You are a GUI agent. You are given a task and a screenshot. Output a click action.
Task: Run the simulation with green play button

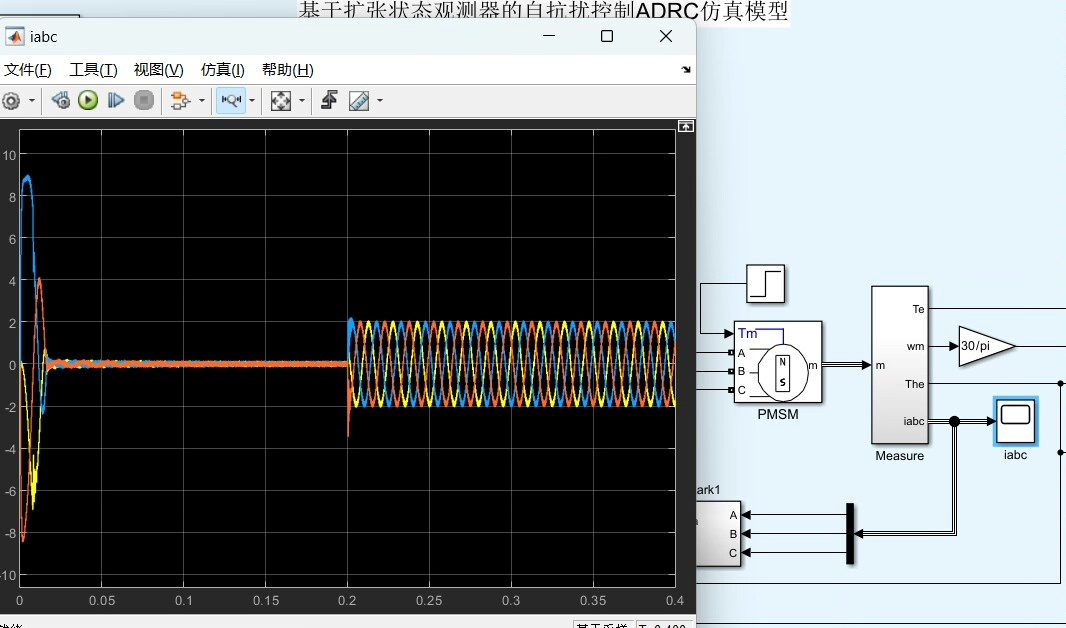coord(88,101)
